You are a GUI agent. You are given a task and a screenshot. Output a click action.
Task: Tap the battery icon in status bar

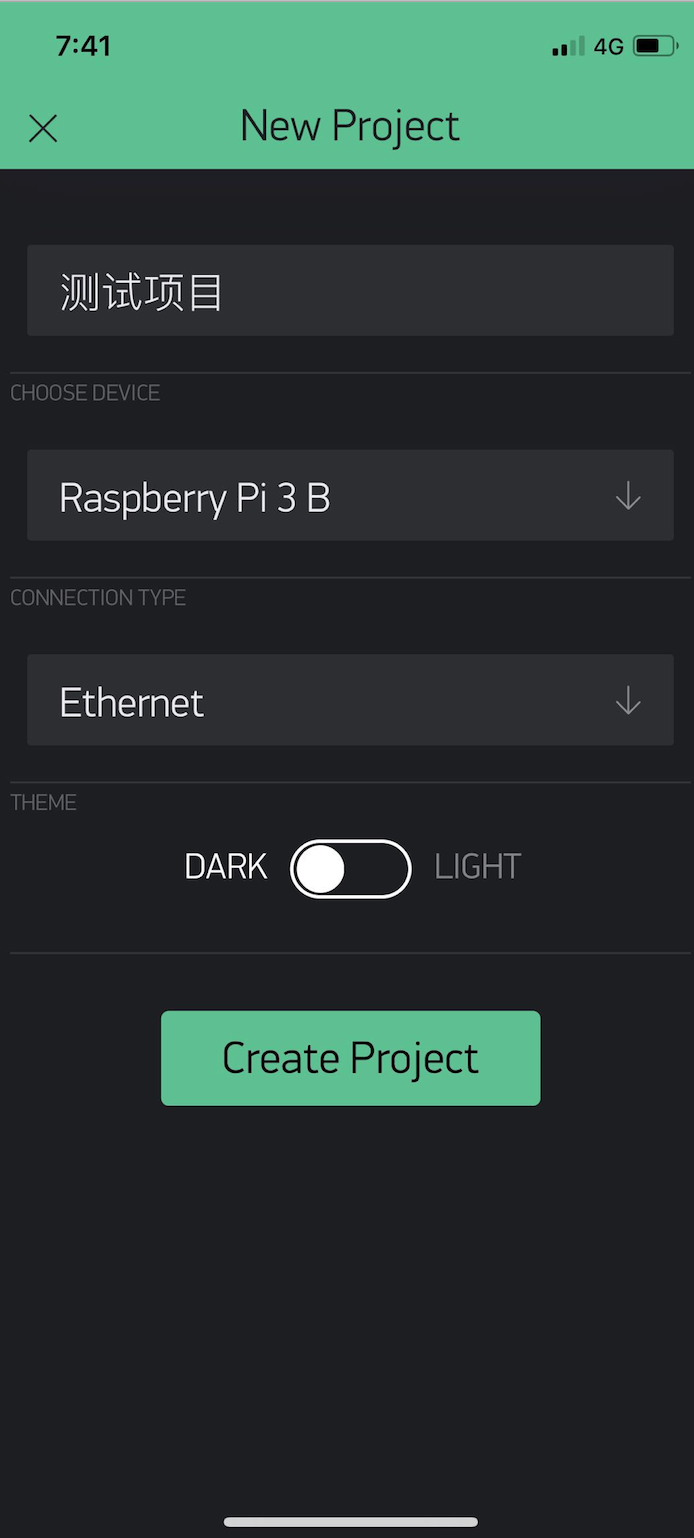pos(656,46)
